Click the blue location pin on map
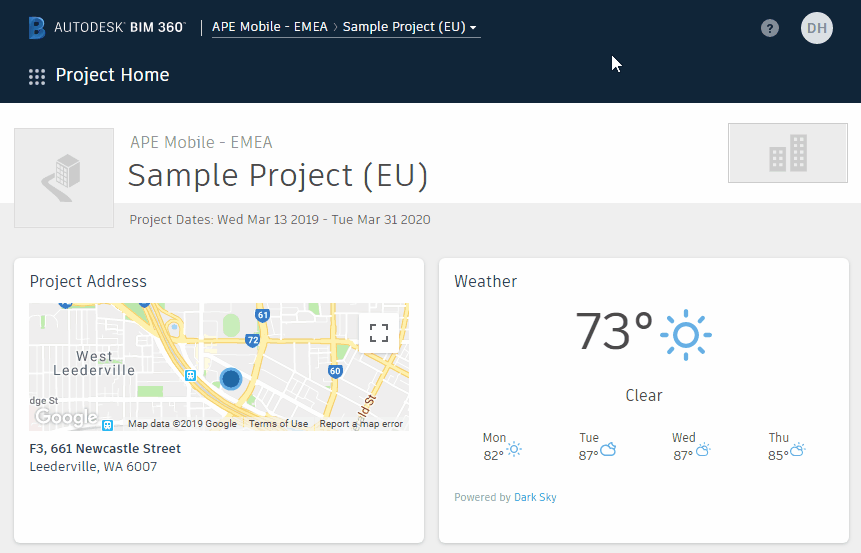This screenshot has width=861, height=553. (x=231, y=379)
